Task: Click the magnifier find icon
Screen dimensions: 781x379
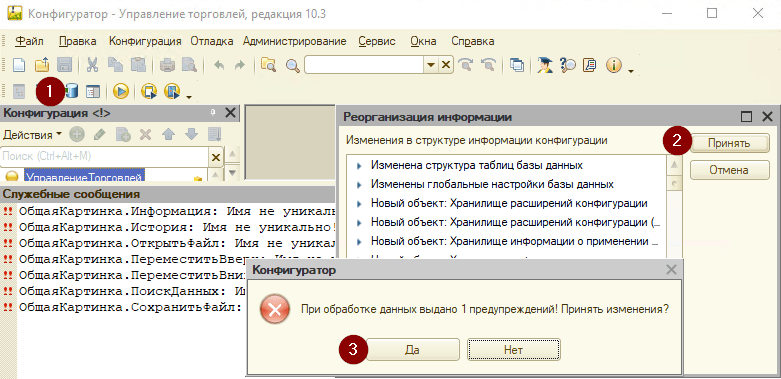Action: [292, 65]
